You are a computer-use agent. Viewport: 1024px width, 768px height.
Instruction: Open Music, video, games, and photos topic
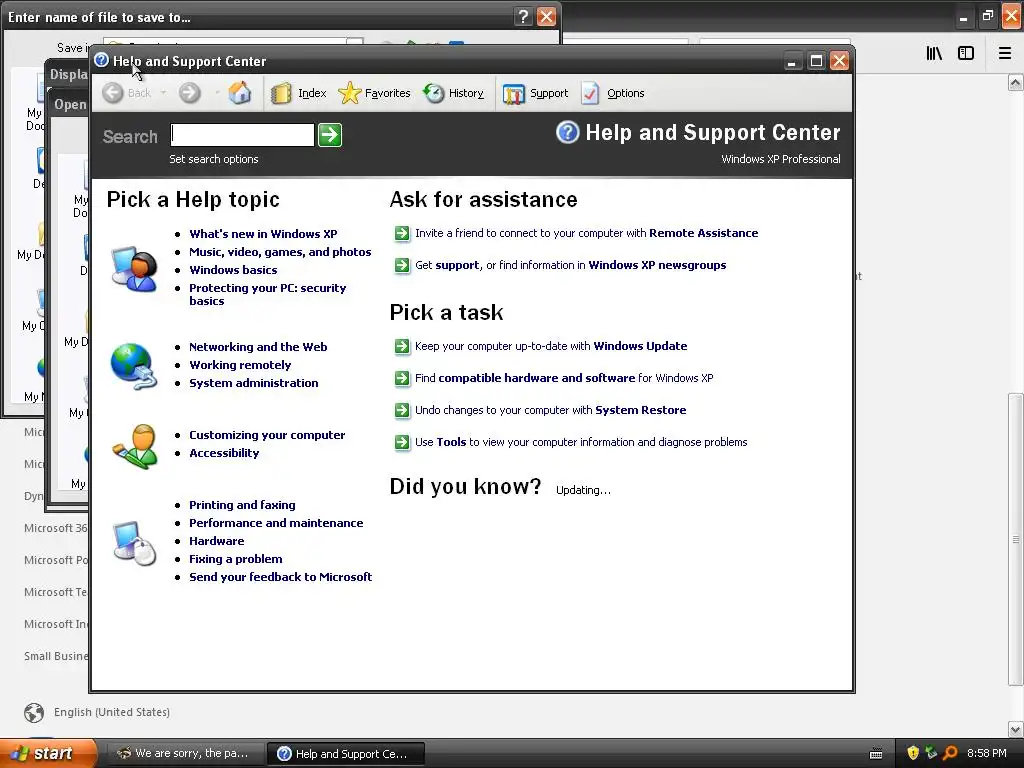[280, 252]
